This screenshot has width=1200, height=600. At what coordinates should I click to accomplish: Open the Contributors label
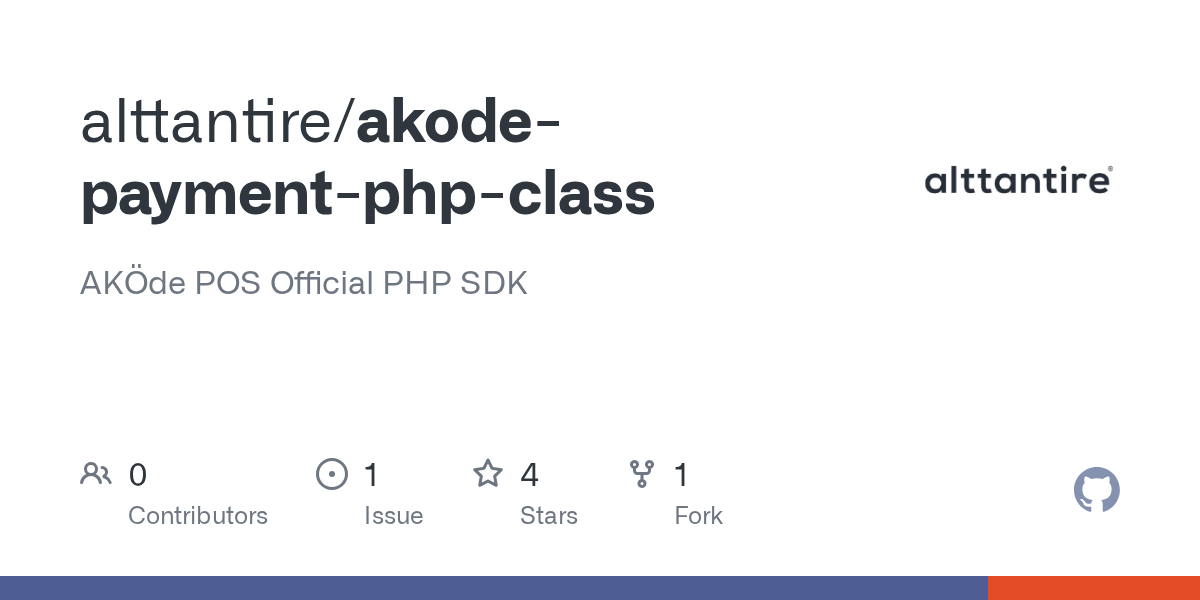point(198,516)
